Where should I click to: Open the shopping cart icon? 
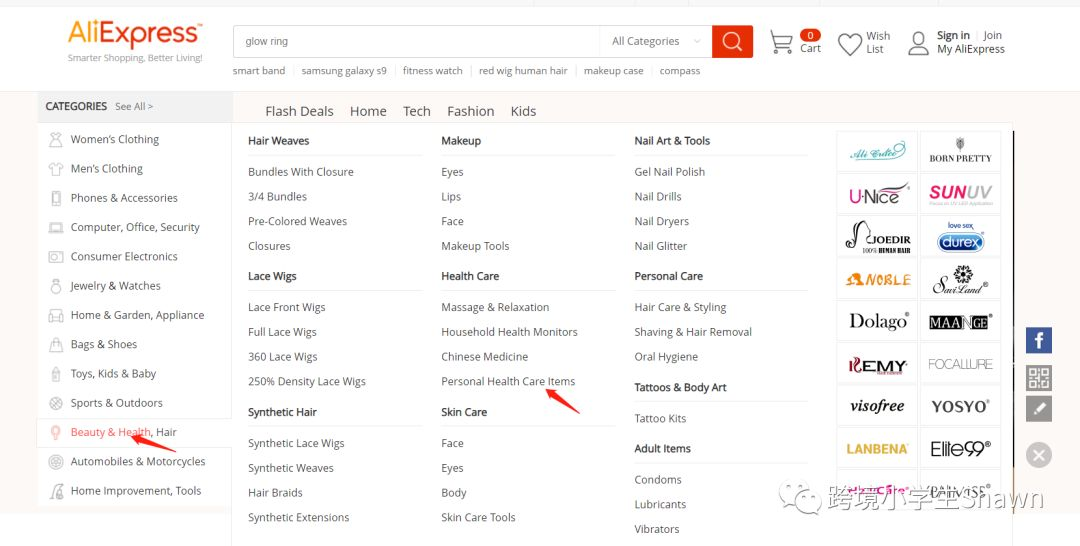point(780,42)
